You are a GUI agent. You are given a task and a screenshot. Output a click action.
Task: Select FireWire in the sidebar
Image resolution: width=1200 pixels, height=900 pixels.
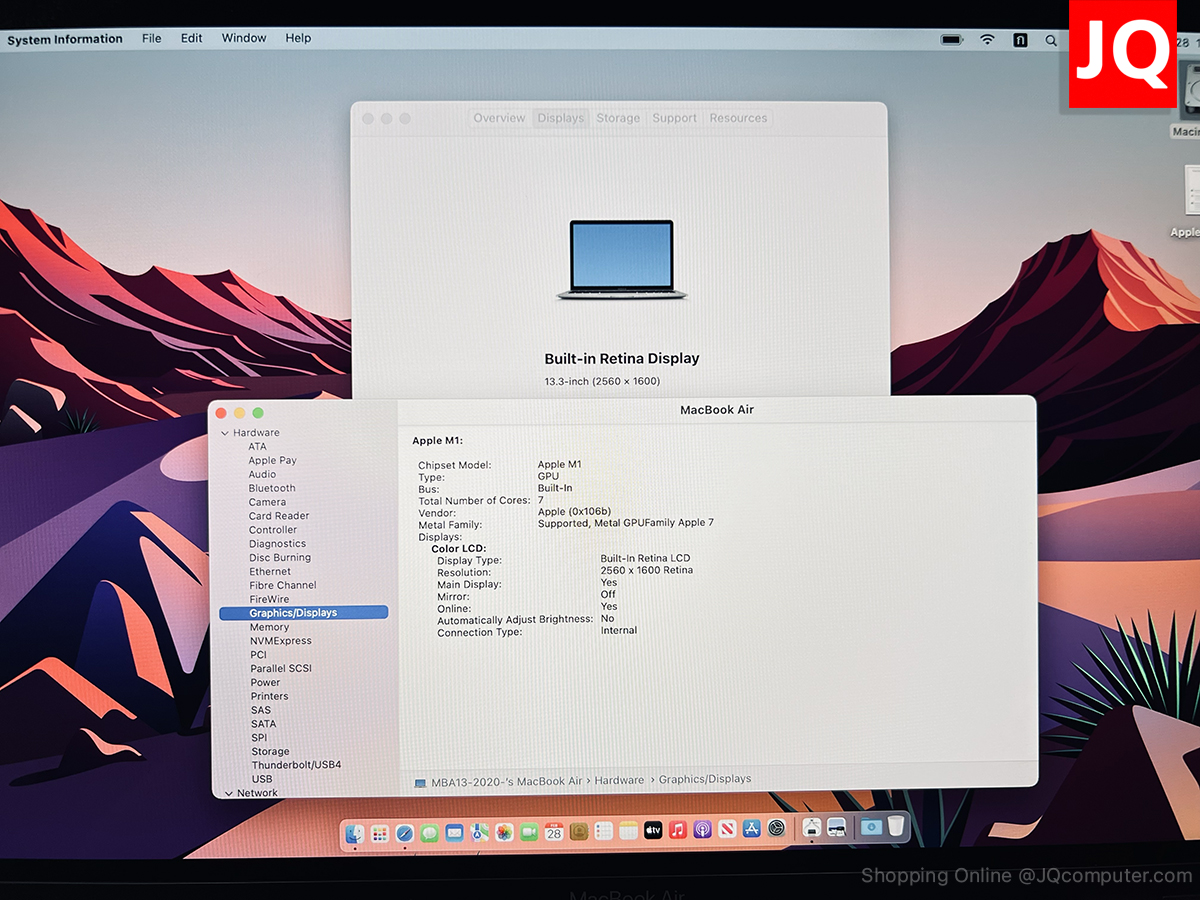269,599
